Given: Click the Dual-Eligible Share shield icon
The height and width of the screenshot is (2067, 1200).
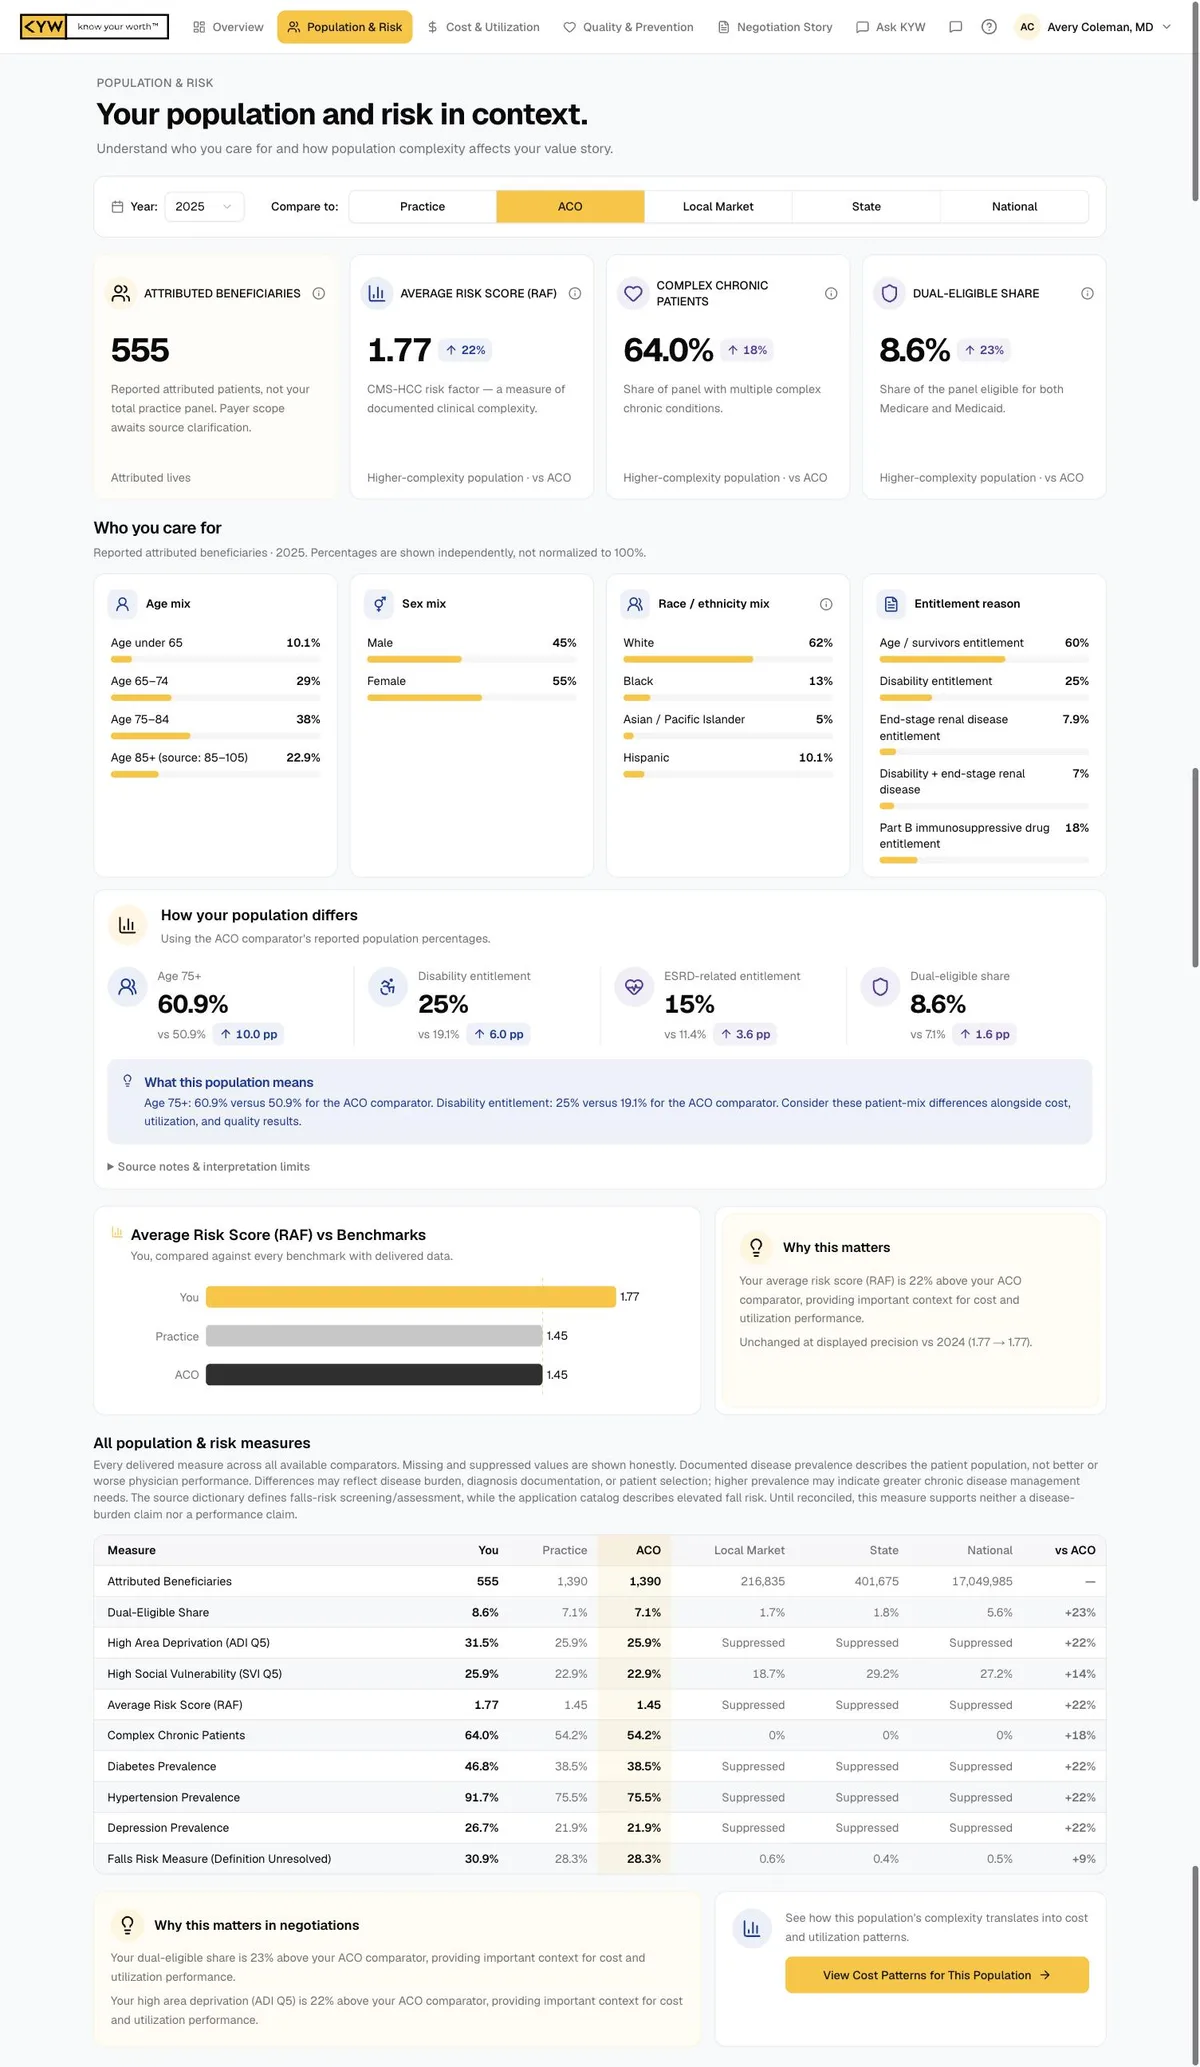Looking at the screenshot, I should tap(889, 293).
